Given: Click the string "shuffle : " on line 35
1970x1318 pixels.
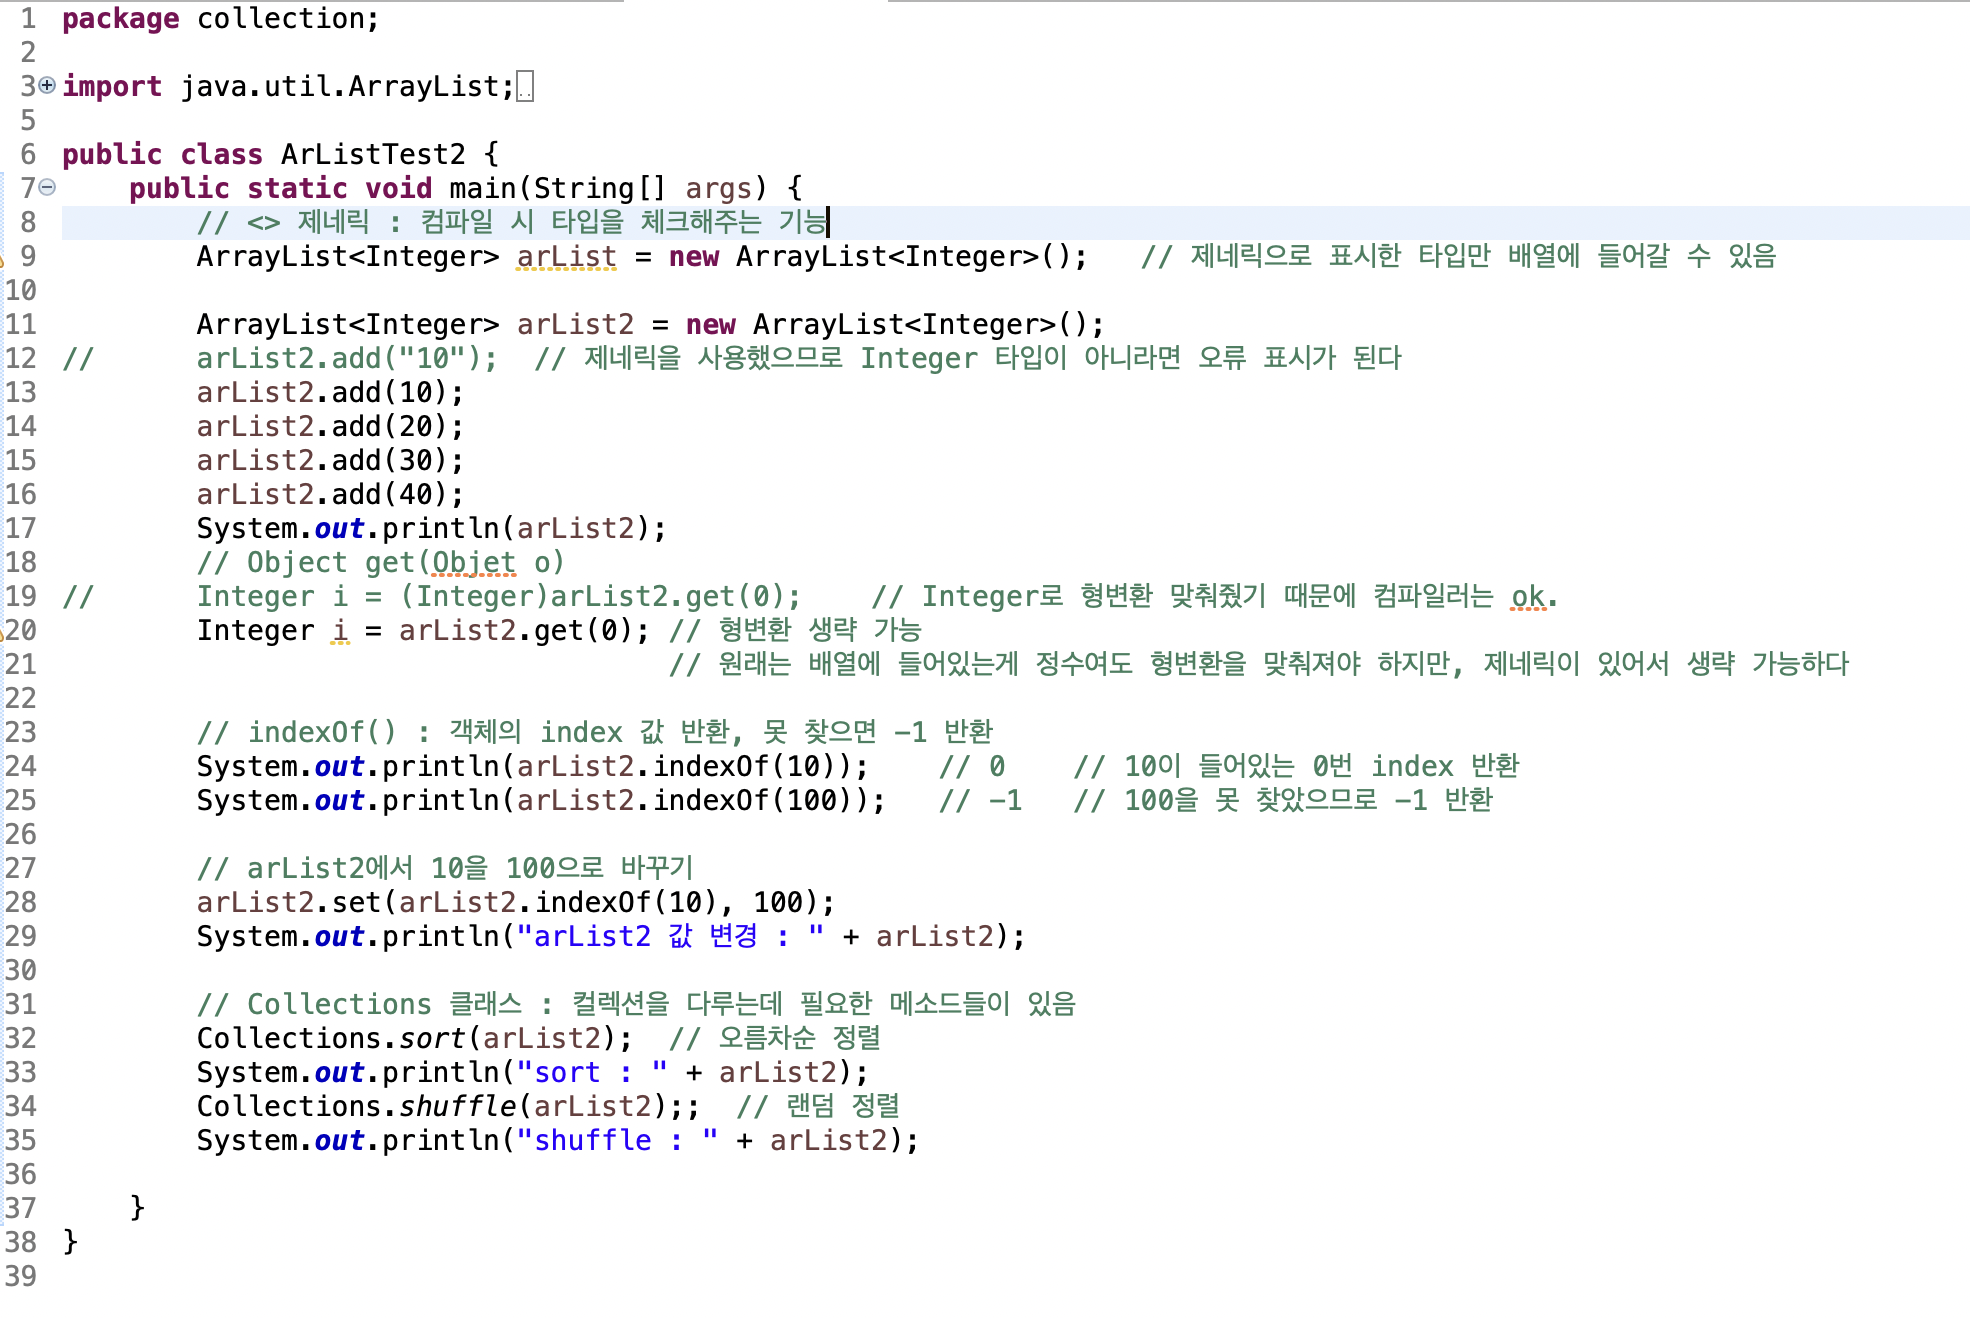Looking at the screenshot, I should (x=617, y=1141).
